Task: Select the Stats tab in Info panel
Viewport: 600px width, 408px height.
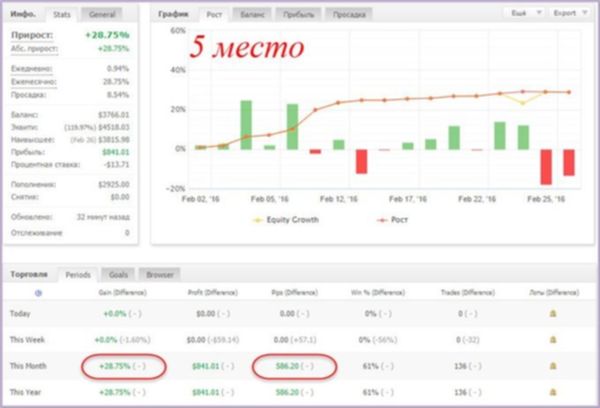Action: click(x=62, y=15)
